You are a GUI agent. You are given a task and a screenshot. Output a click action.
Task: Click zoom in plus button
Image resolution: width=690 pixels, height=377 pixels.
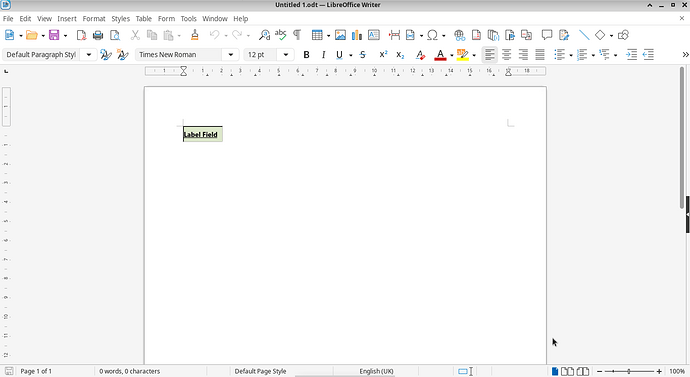659,371
